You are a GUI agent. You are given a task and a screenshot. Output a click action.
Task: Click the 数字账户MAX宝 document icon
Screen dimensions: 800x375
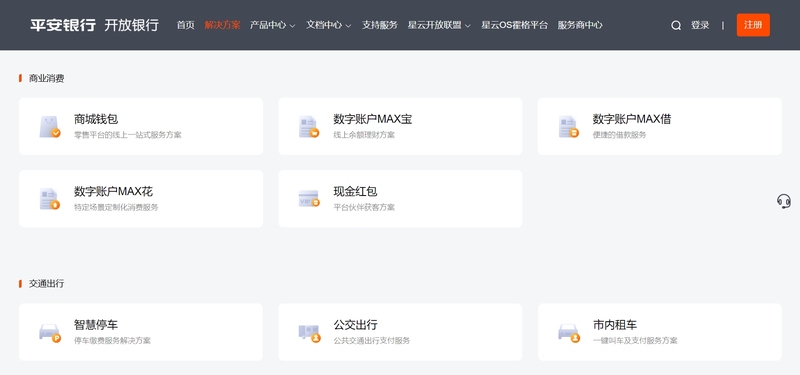tap(309, 127)
